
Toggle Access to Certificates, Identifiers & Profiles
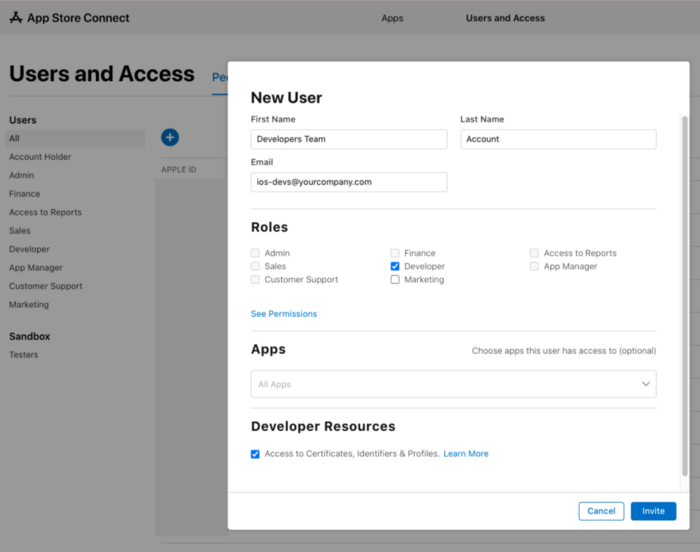256,454
